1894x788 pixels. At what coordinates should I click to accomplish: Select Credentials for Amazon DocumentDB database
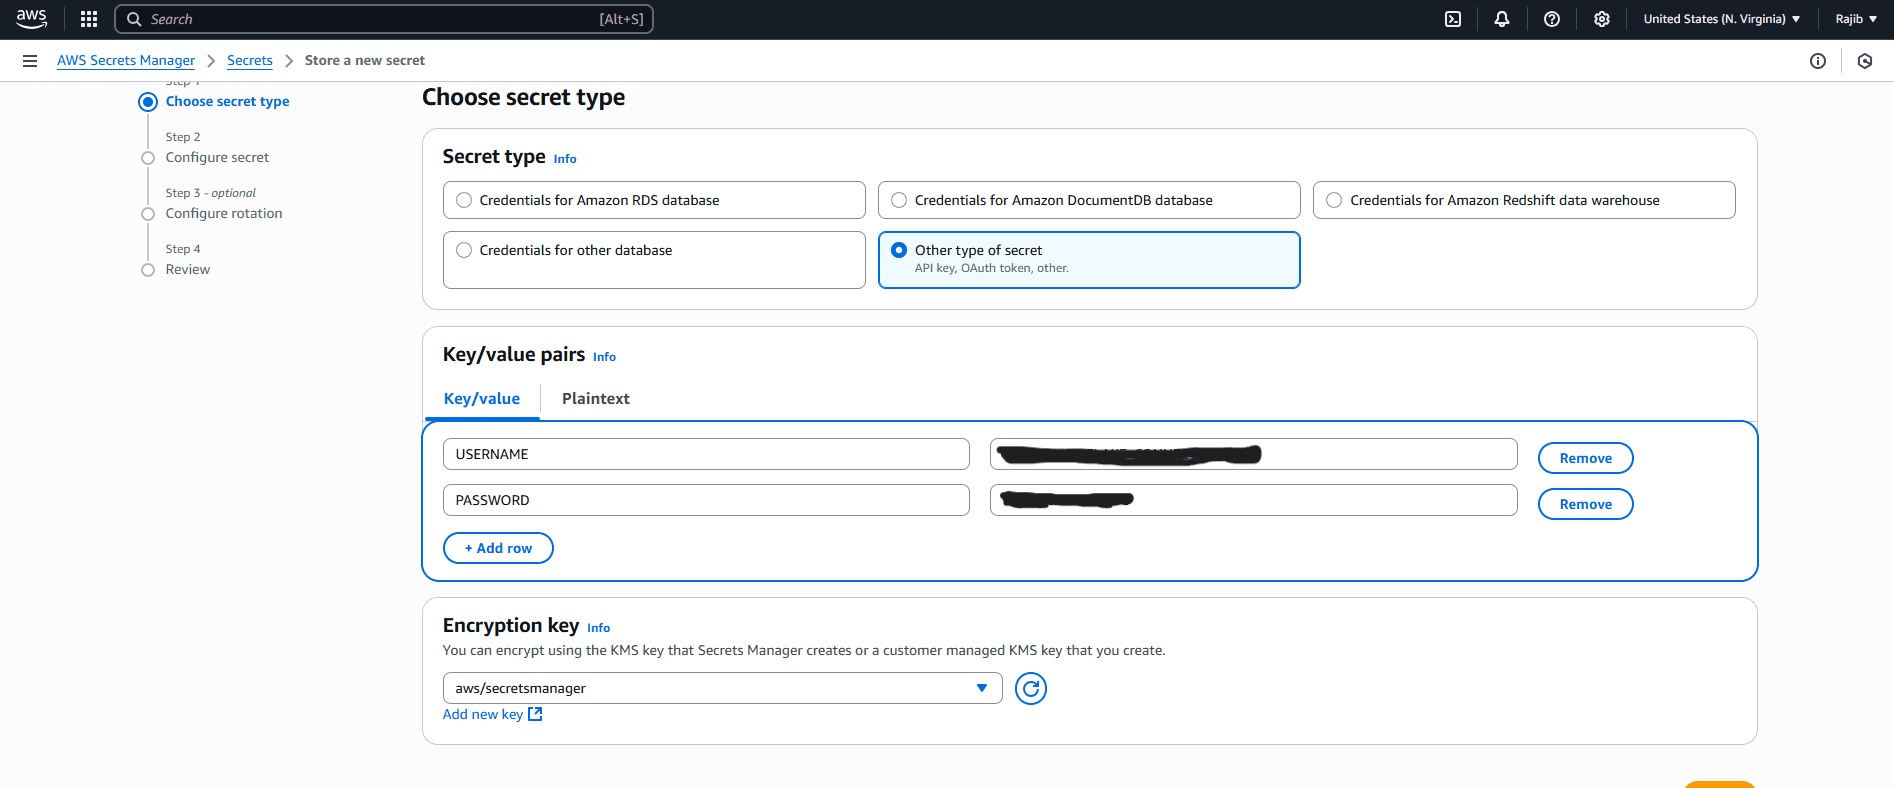click(899, 200)
